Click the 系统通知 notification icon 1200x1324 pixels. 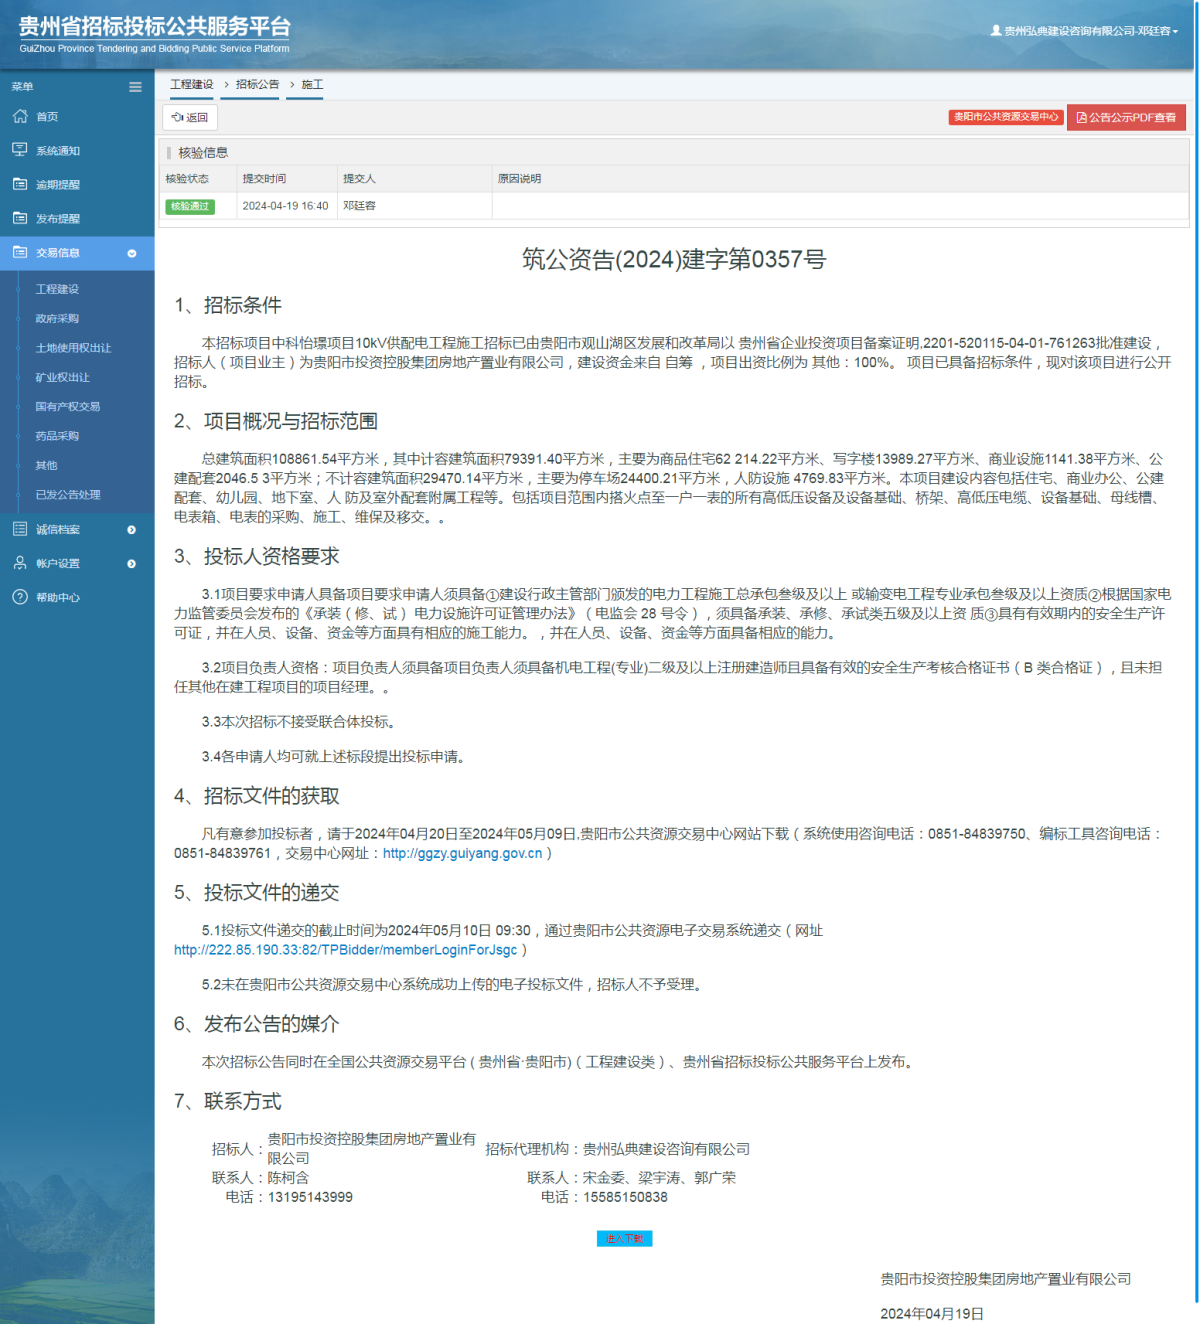[20, 149]
